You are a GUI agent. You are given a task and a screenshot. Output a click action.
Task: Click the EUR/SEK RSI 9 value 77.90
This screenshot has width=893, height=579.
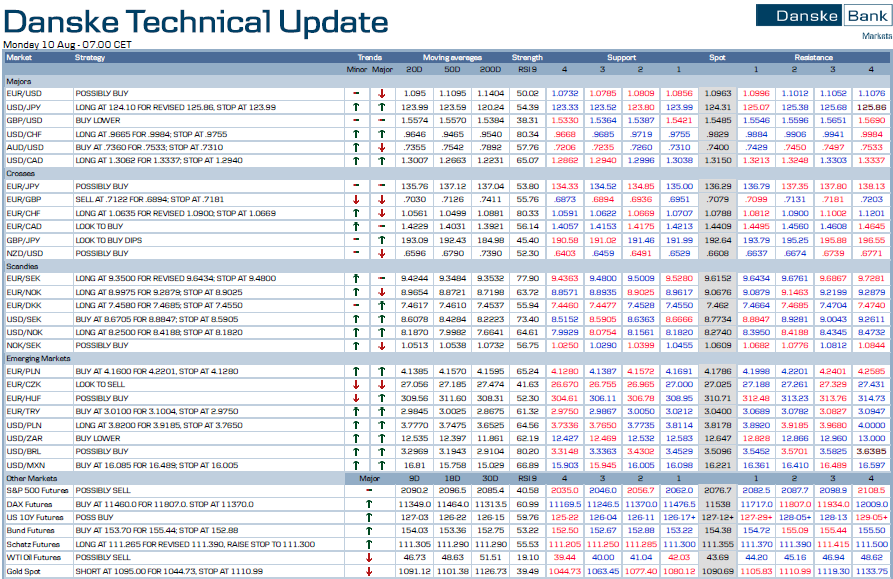[x=527, y=279]
